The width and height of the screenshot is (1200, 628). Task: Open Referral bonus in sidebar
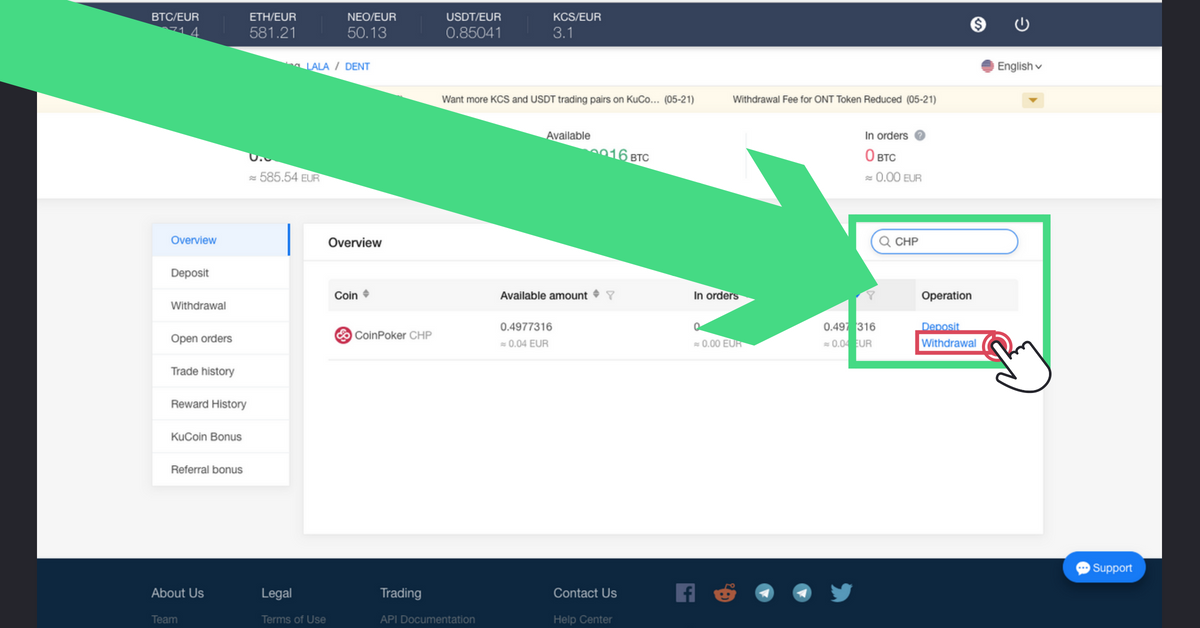[x=220, y=469]
